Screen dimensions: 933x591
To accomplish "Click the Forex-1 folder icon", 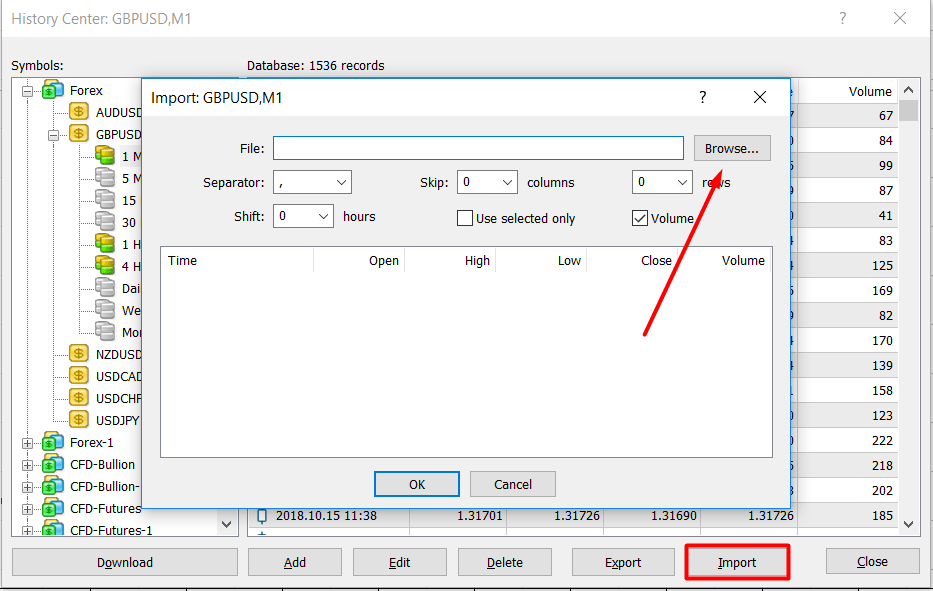I will [53, 442].
